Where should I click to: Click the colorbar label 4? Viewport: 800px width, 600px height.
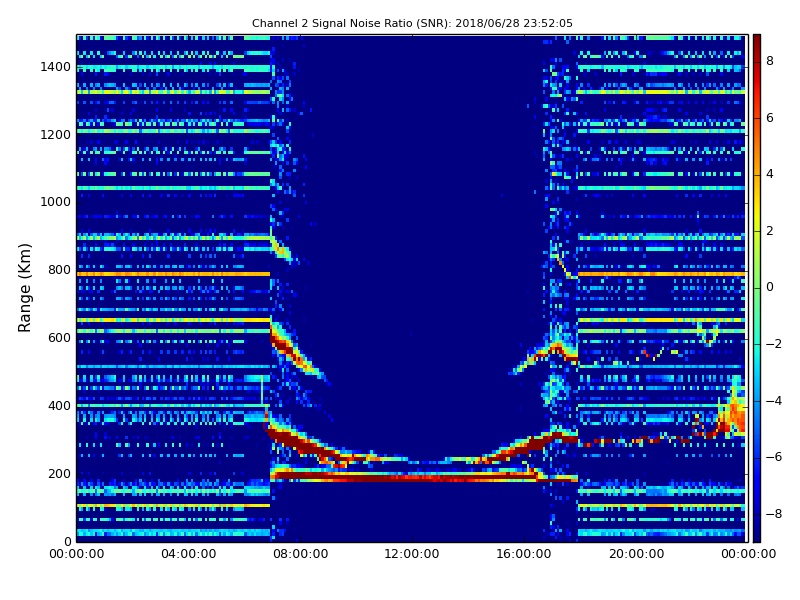point(769,174)
